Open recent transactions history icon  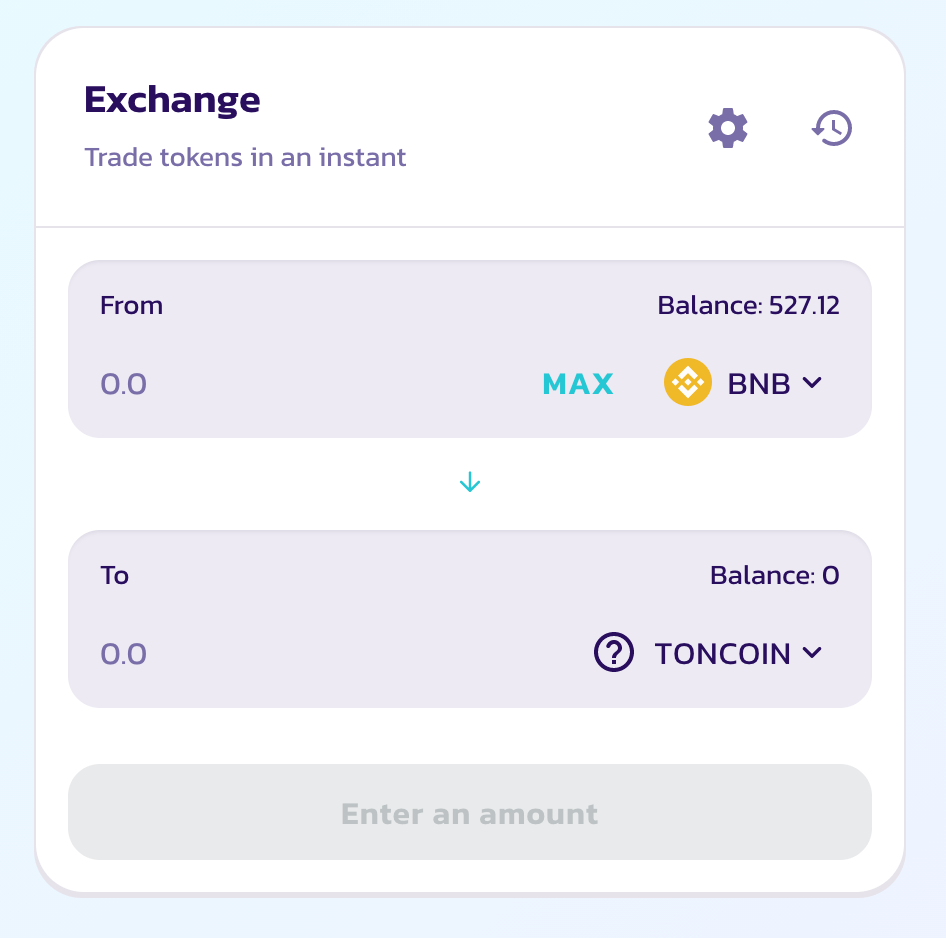[831, 128]
